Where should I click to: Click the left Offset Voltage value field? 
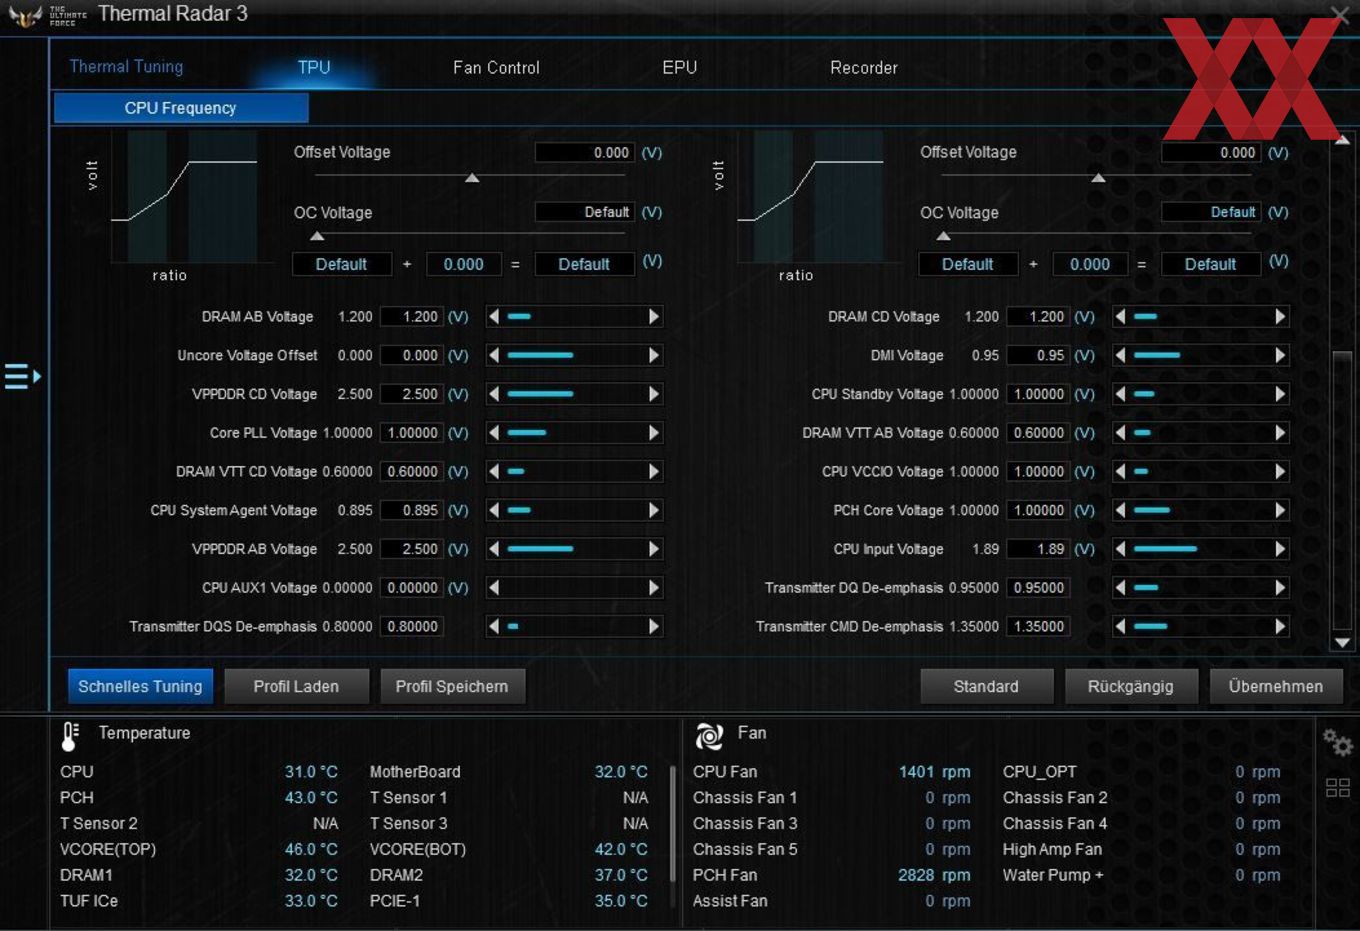click(x=584, y=152)
